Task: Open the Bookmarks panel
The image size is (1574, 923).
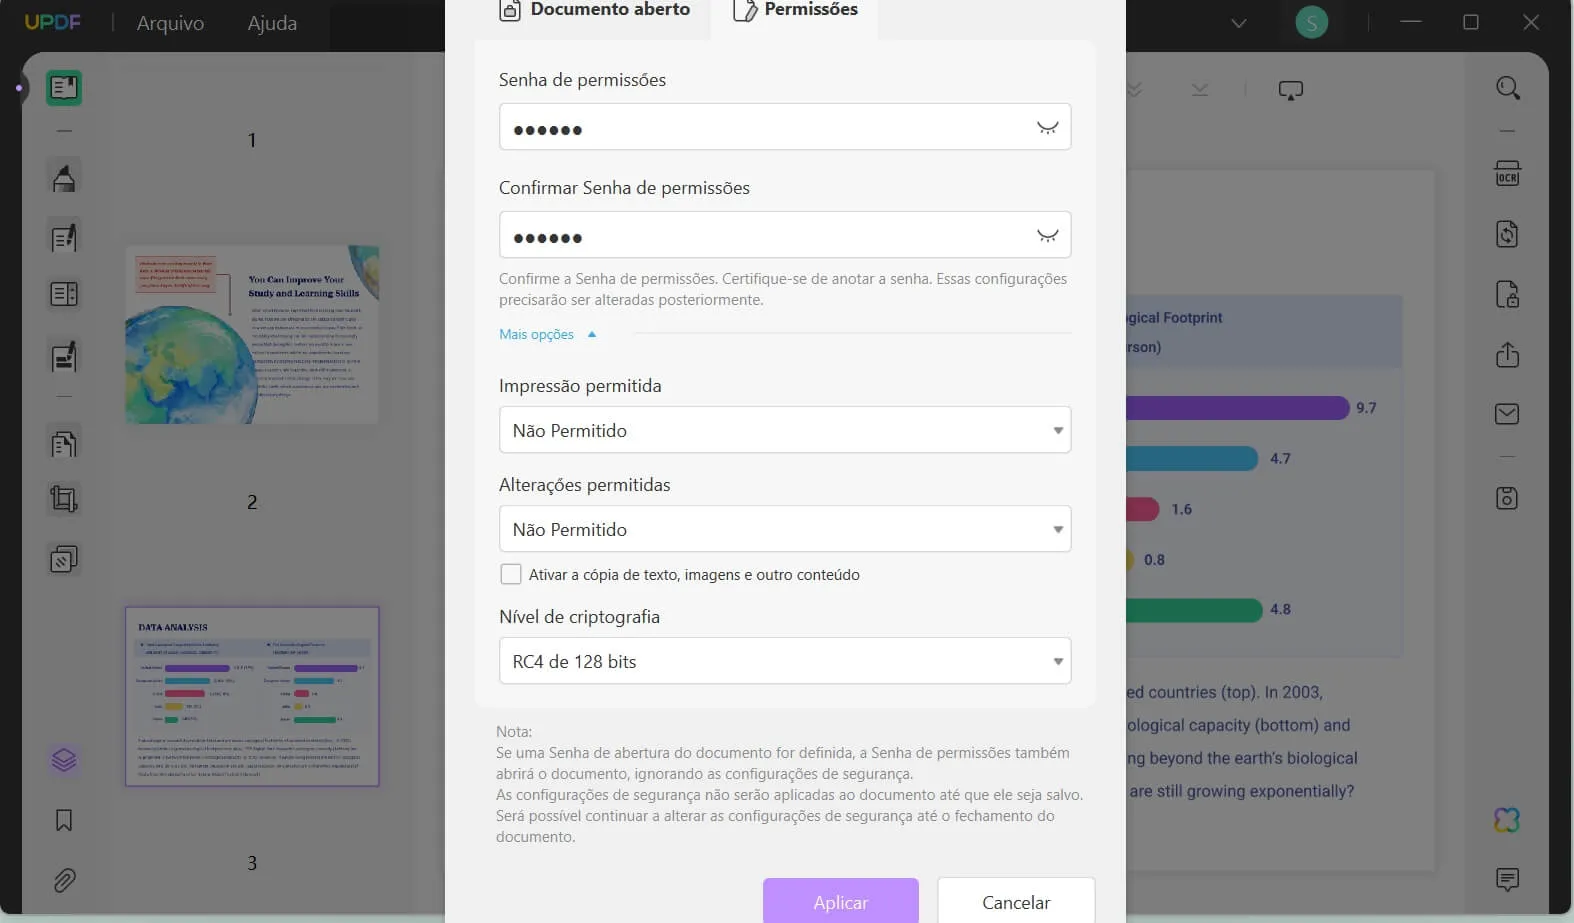Action: 64,820
